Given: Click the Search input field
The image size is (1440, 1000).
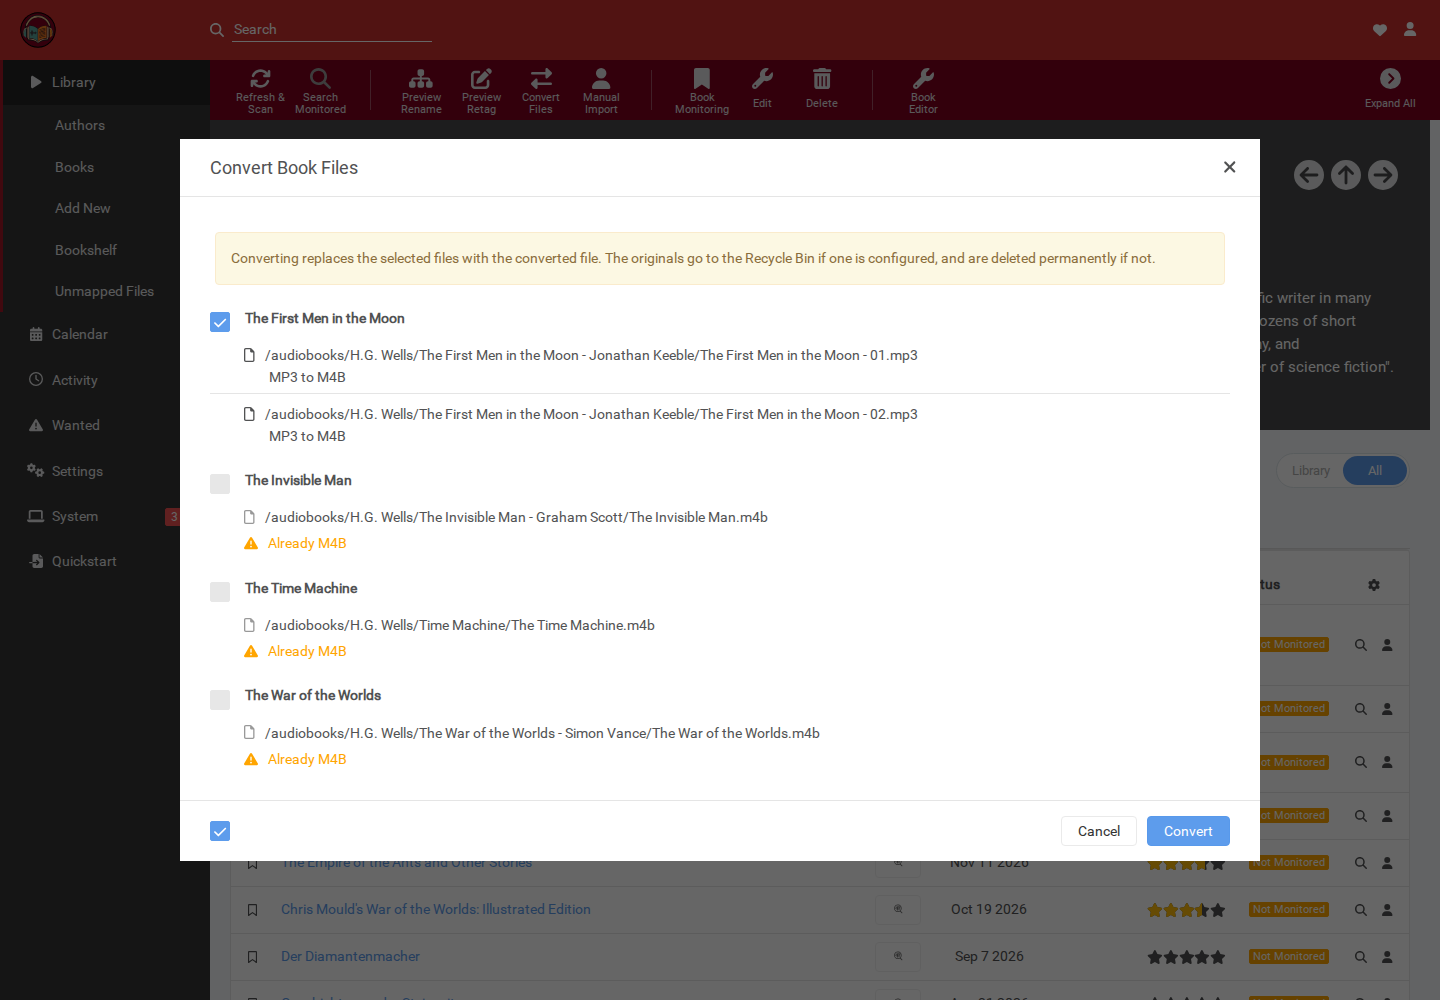Looking at the screenshot, I should click(332, 30).
